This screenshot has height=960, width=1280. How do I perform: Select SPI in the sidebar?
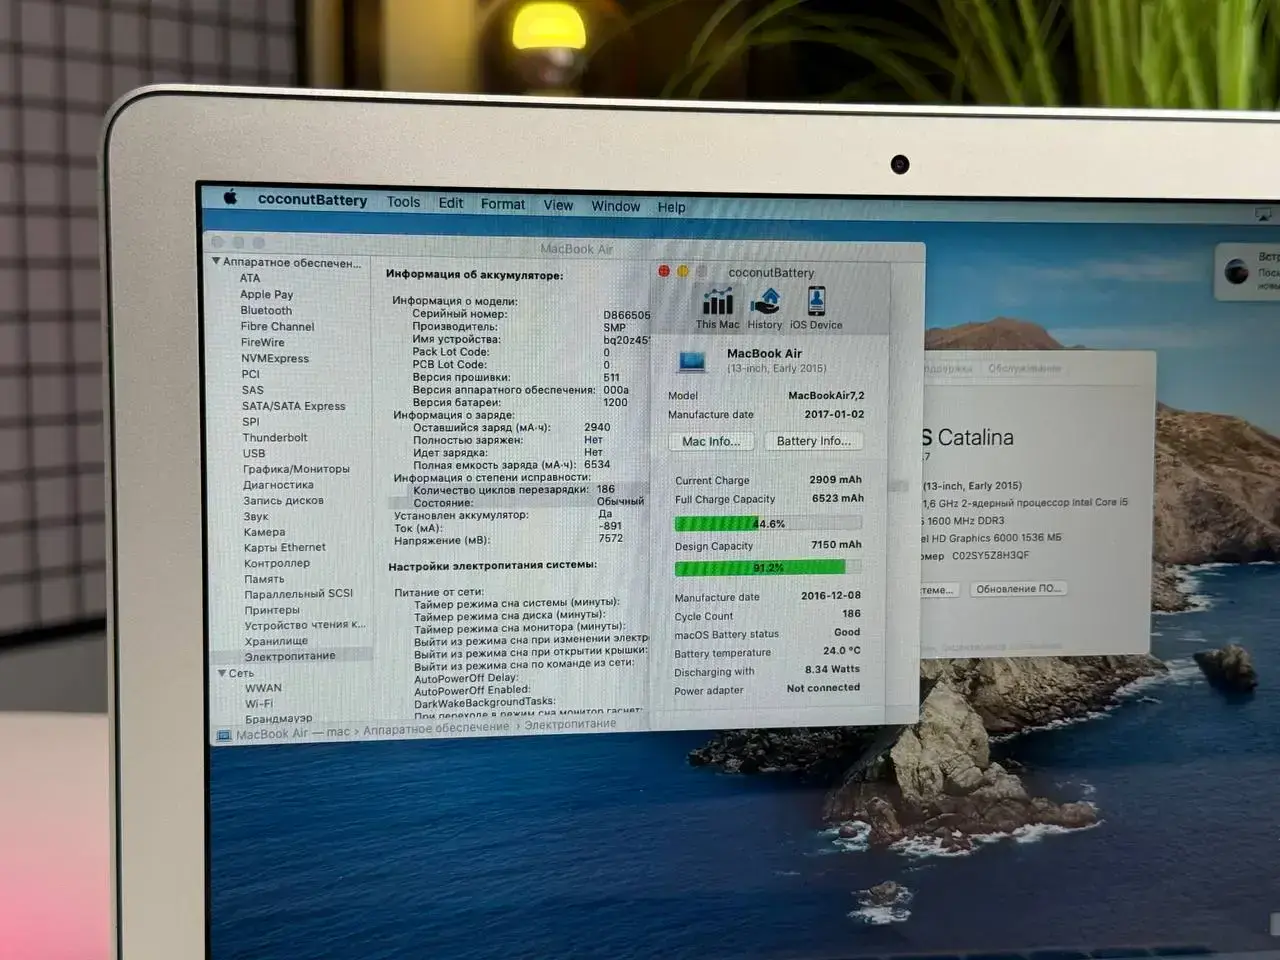coord(251,421)
